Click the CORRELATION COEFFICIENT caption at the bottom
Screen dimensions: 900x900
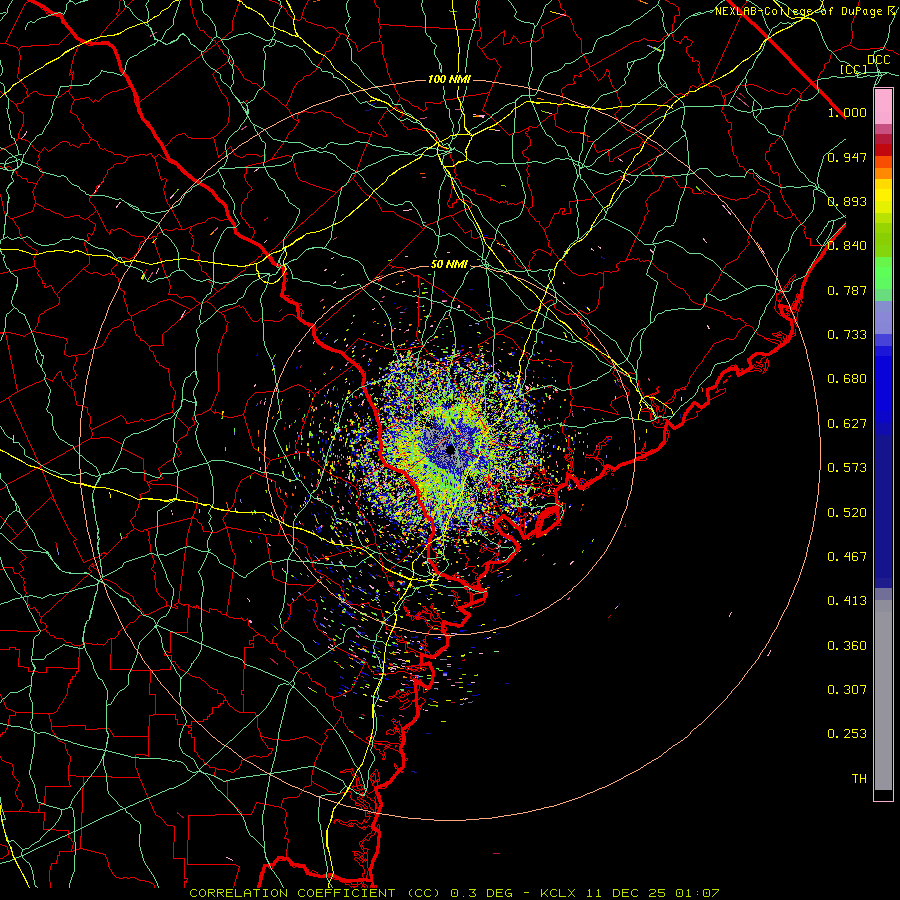click(454, 893)
